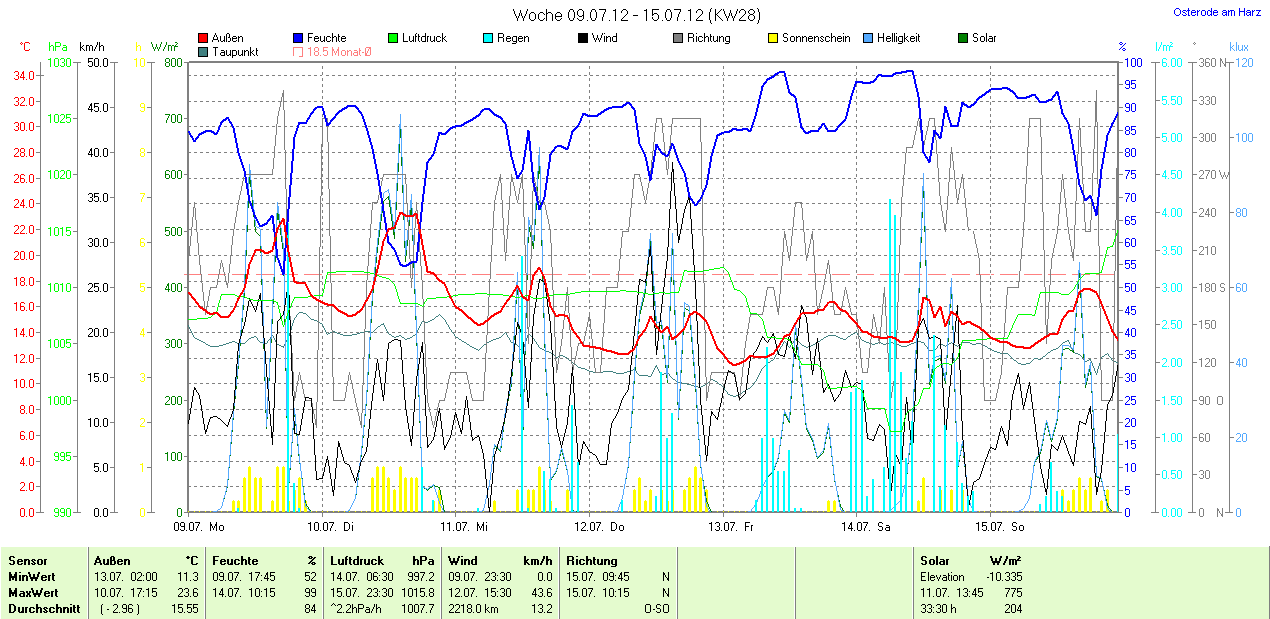This screenshot has width=1270, height=619.
Task: Click the MaxWert row label
Action: click(x=32, y=593)
